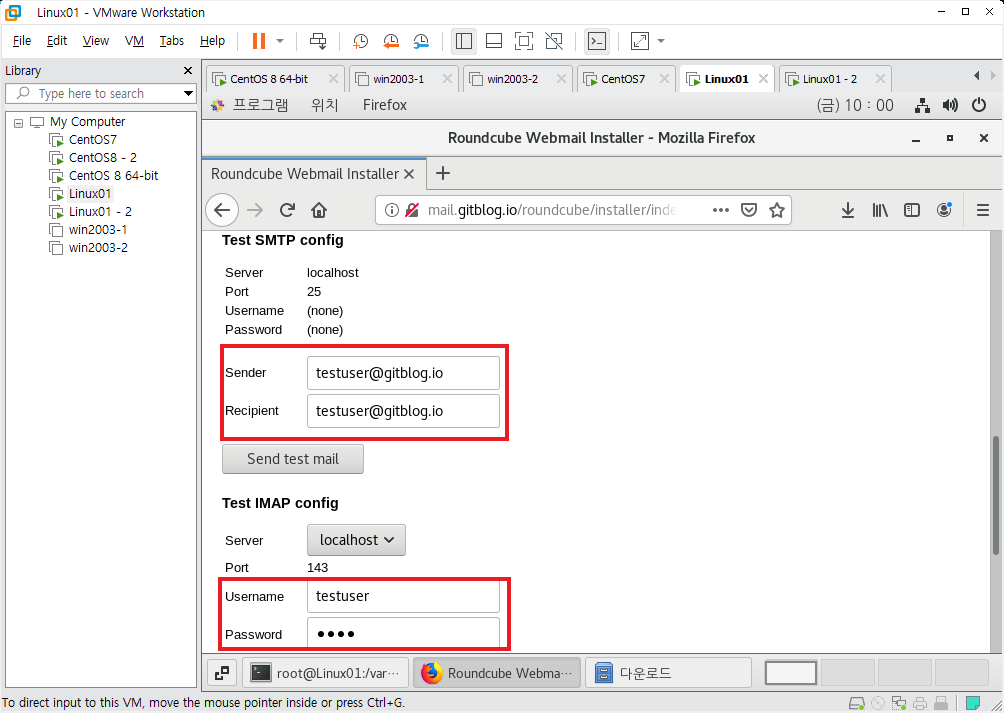Pause the virtual machine from the toolbar
Viewport: 1004px width, 713px height.
(259, 41)
